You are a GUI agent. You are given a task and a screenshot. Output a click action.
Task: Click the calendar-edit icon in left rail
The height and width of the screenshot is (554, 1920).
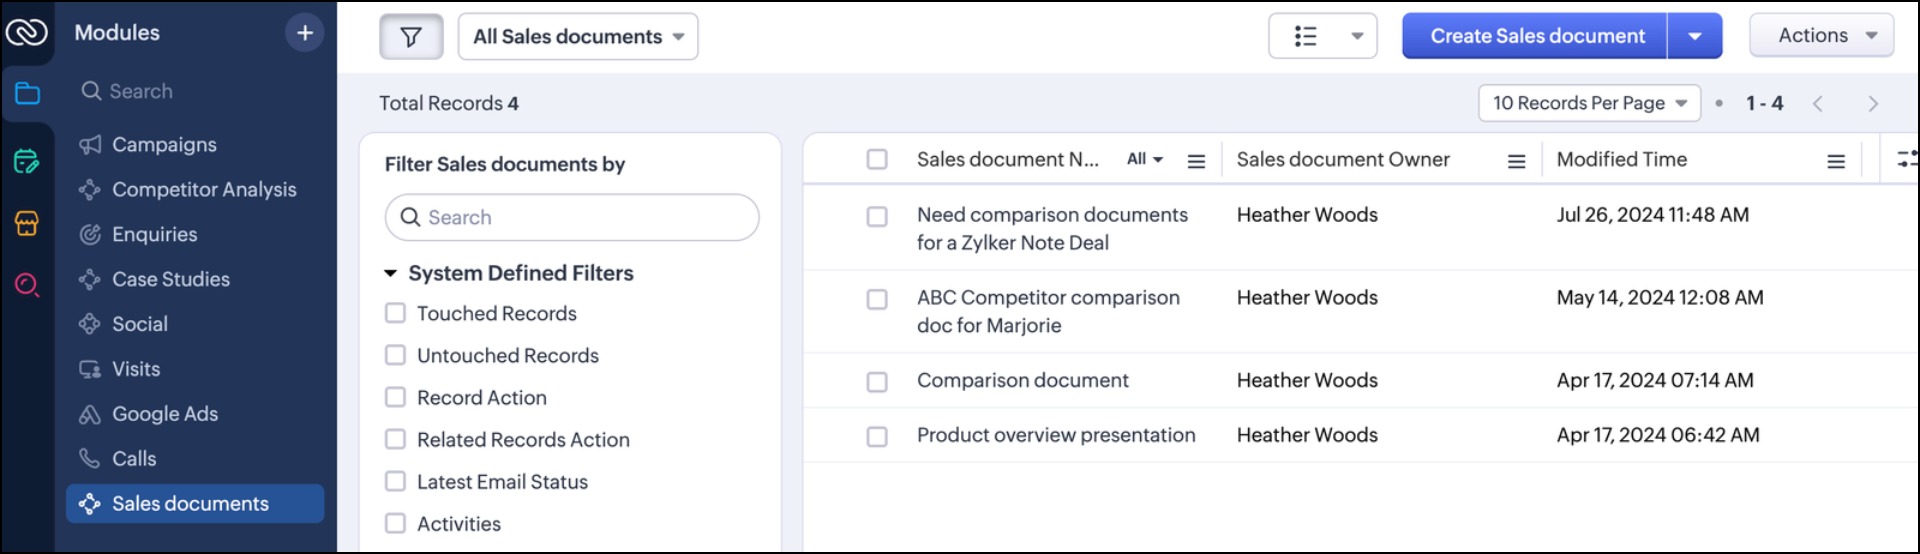click(27, 160)
